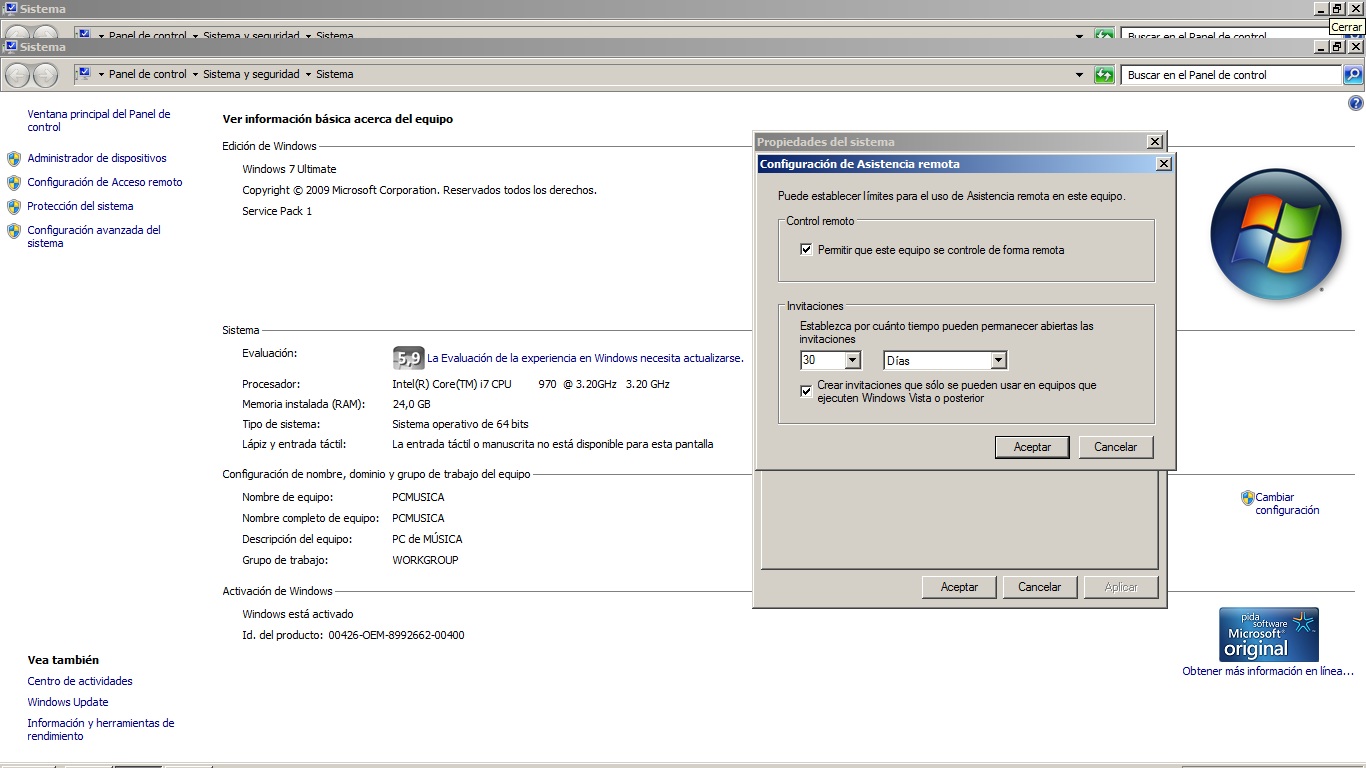Open the Evaluación de la experiencia en Windows link
The image size is (1366, 768).
(x=585, y=358)
